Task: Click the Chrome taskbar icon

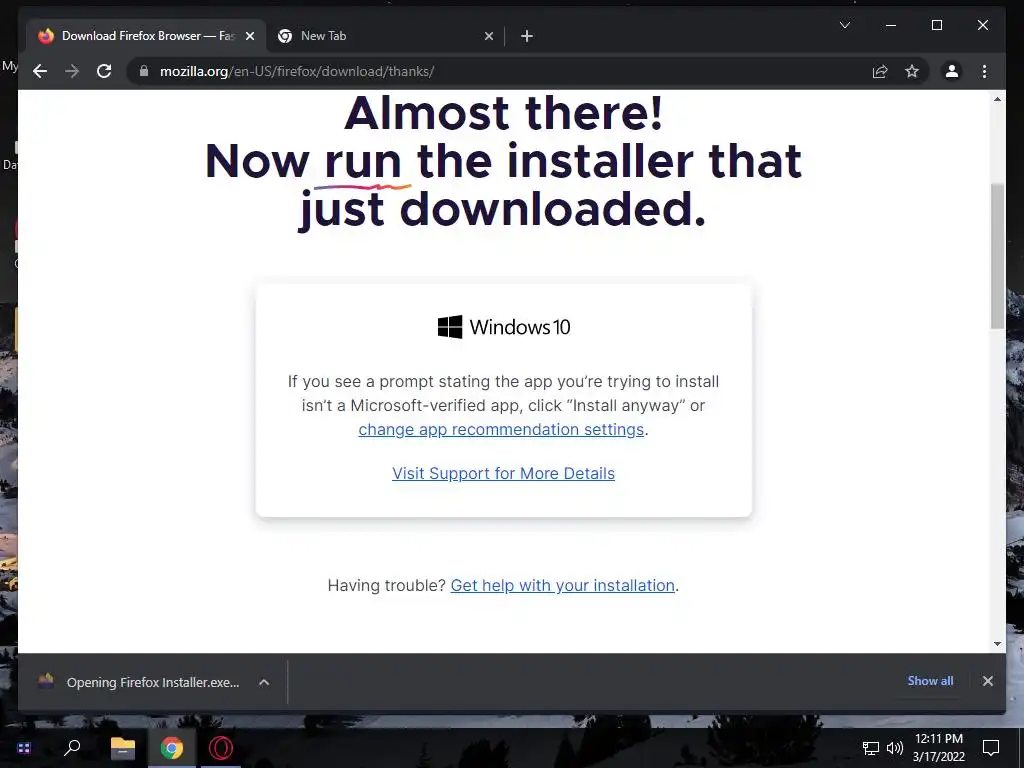Action: [172, 747]
